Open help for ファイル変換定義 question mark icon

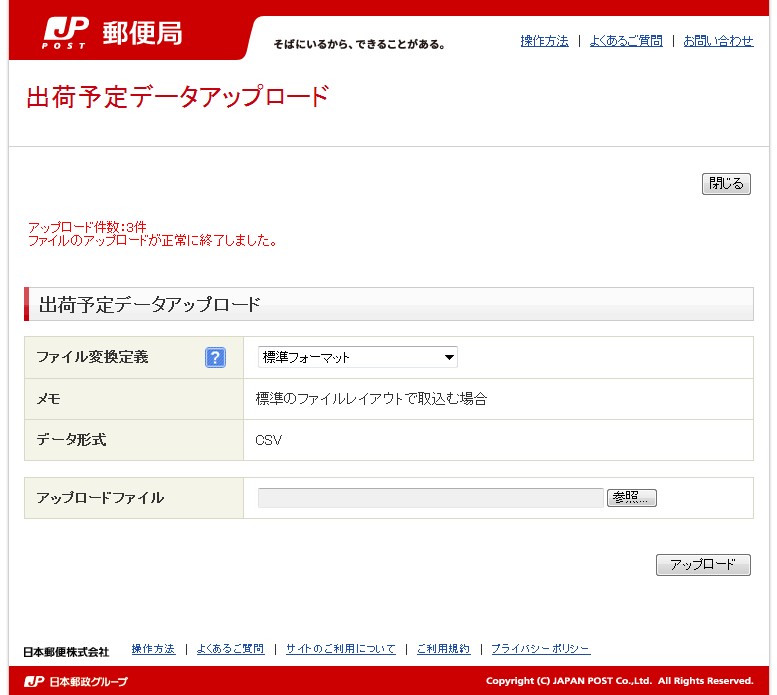216,358
